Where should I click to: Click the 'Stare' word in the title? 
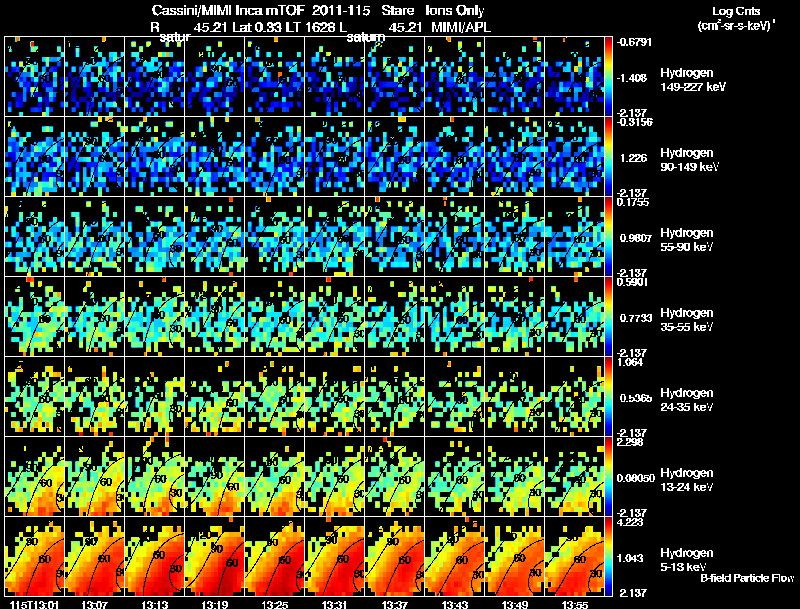click(397, 10)
